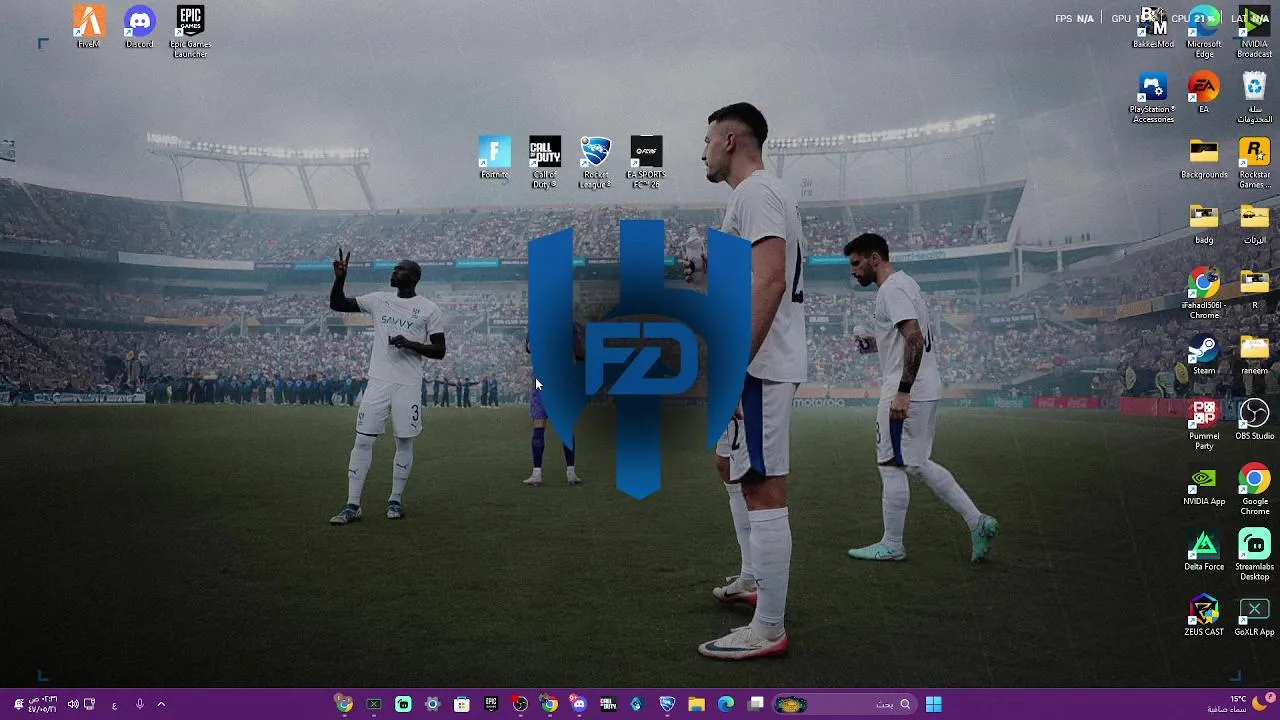The image size is (1280, 720).
Task: Select the Fortnite desktop shortcut
Action: (494, 158)
